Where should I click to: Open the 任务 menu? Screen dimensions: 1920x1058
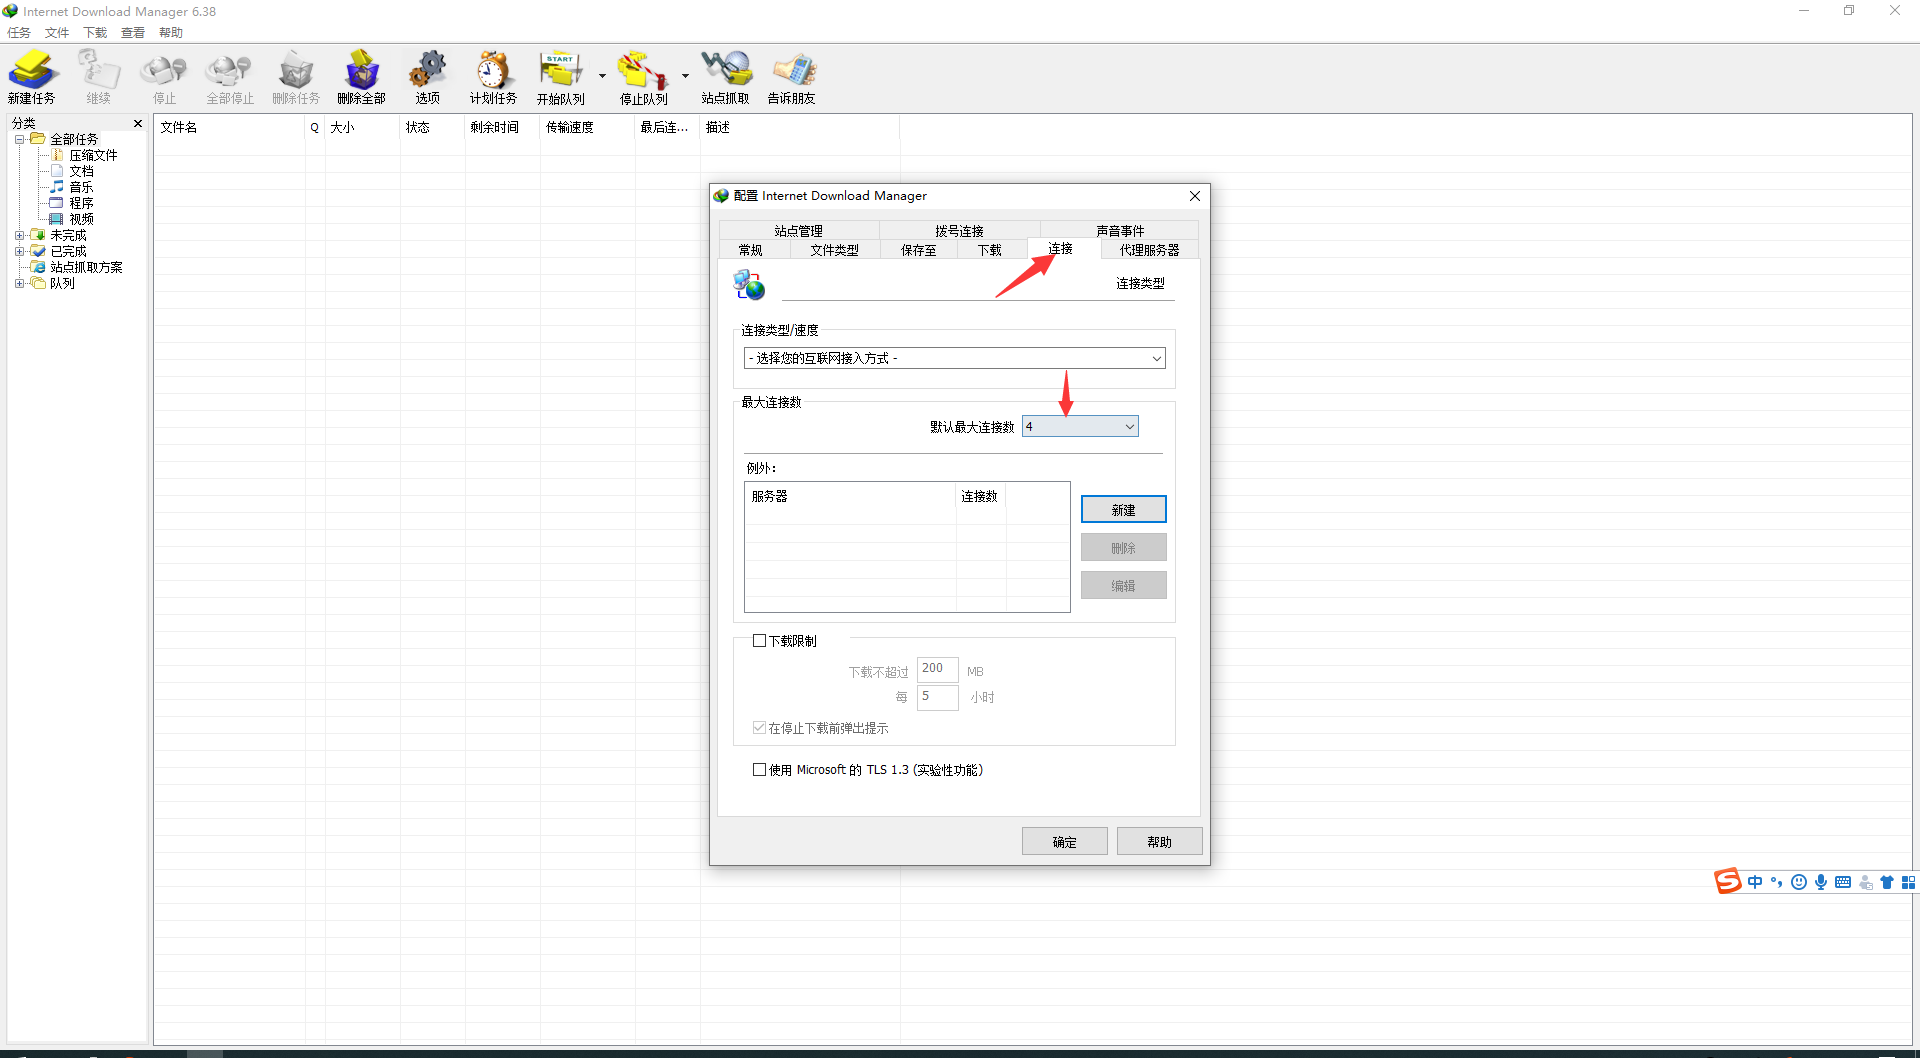pyautogui.click(x=19, y=33)
